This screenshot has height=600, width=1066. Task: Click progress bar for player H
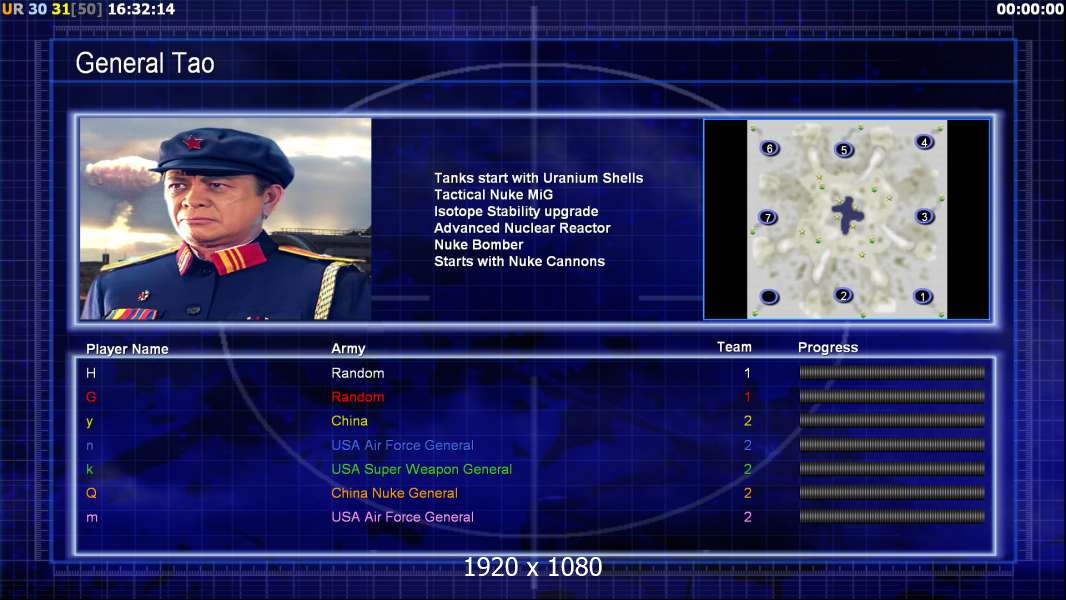tap(892, 372)
